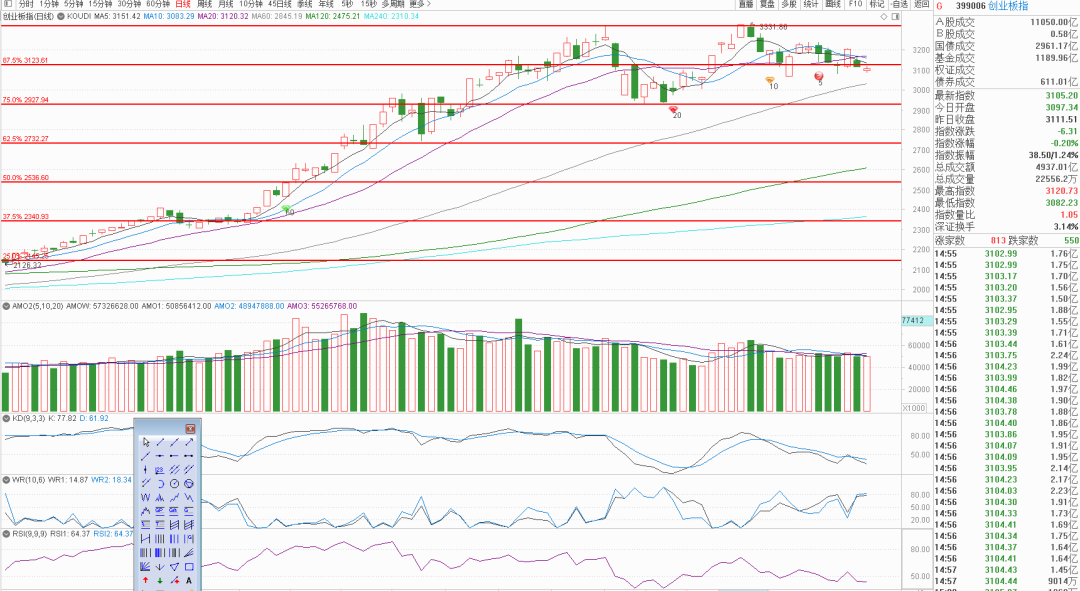Select the 45日线 period tab
The image size is (1080, 591).
tap(280, 4)
